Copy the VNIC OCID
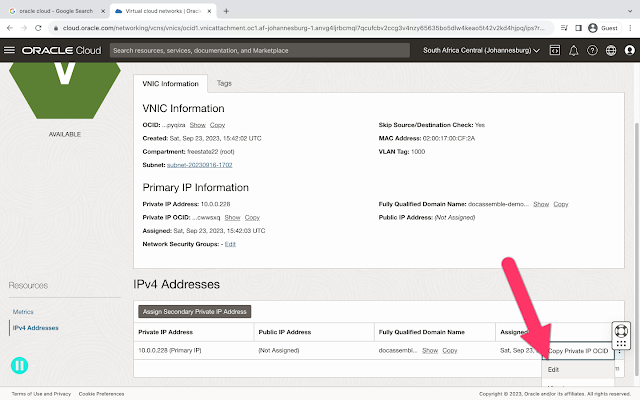Screen dimensions: 640x400 [x=218, y=125]
